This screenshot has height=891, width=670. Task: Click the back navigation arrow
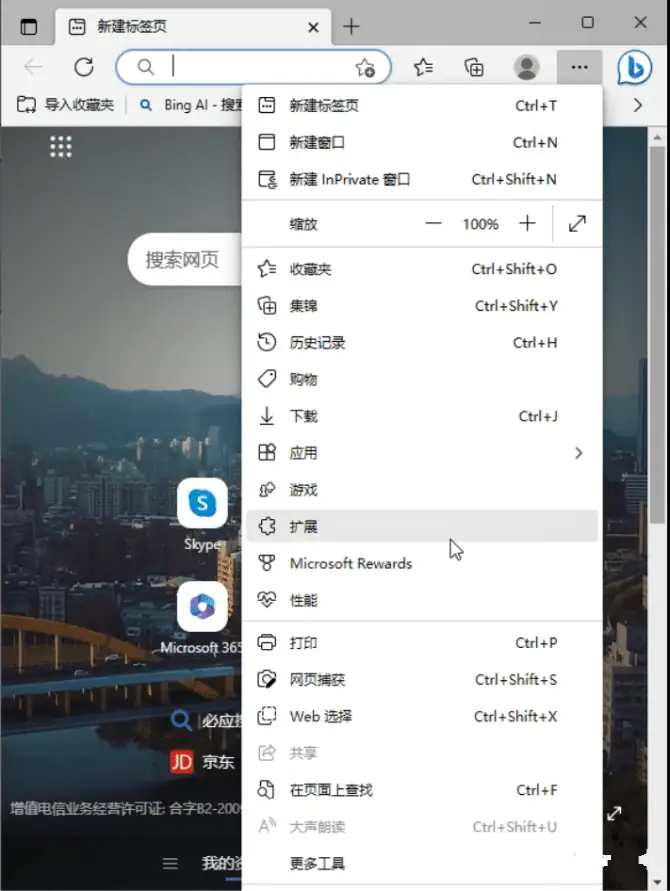click(33, 67)
